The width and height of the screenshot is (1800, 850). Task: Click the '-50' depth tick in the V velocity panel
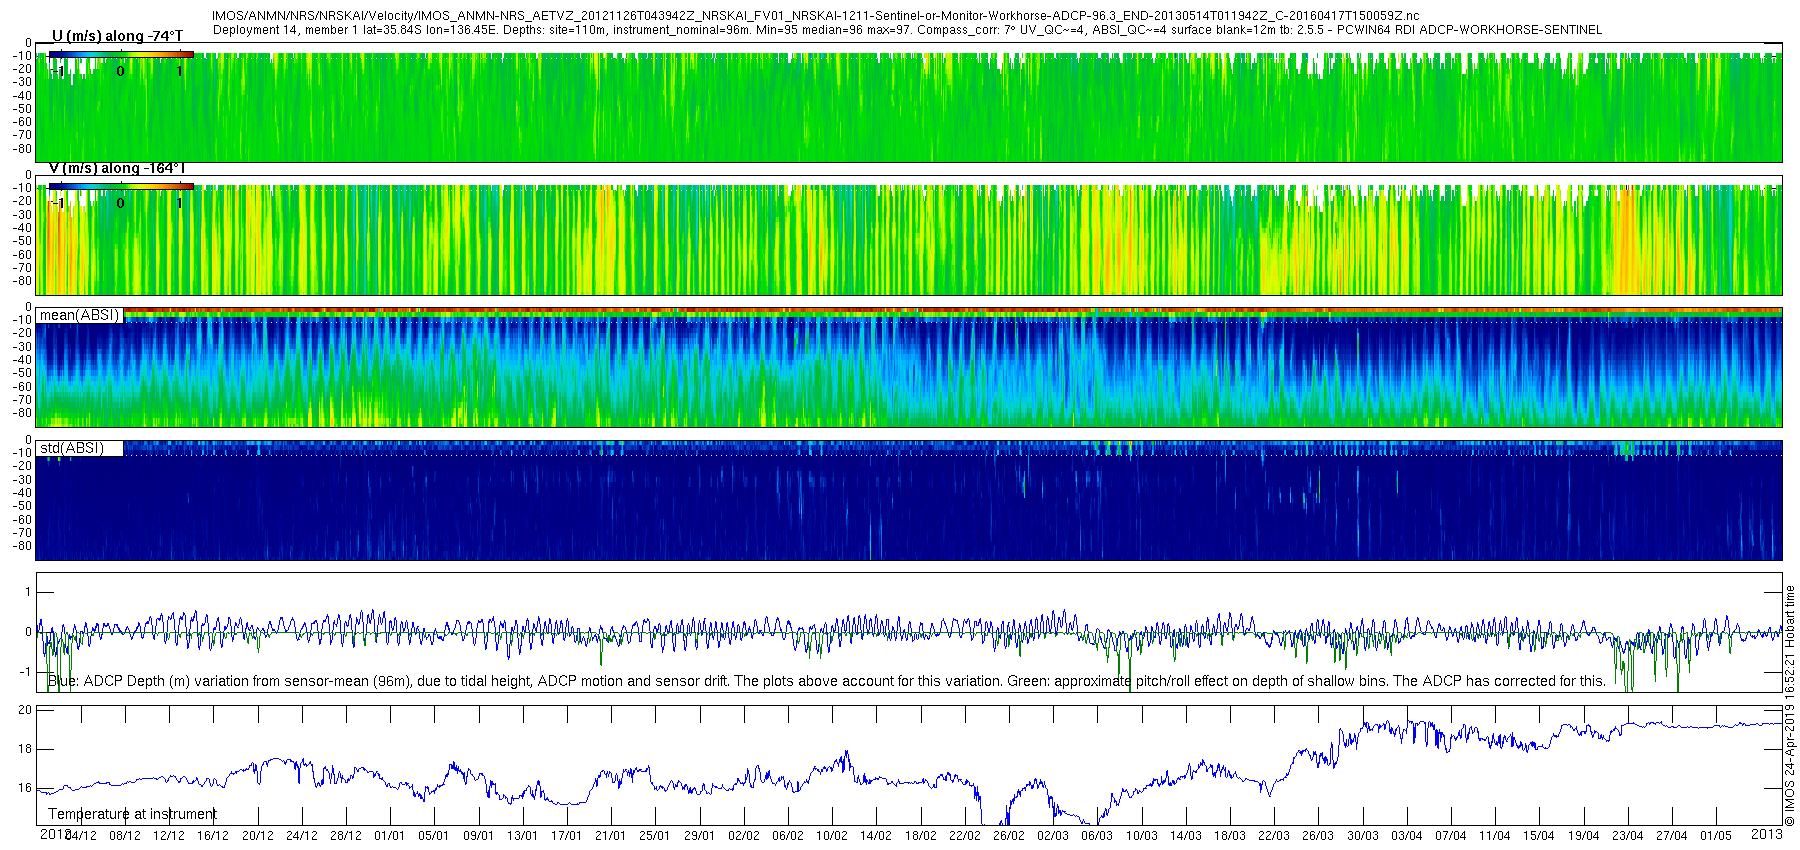tap(21, 241)
